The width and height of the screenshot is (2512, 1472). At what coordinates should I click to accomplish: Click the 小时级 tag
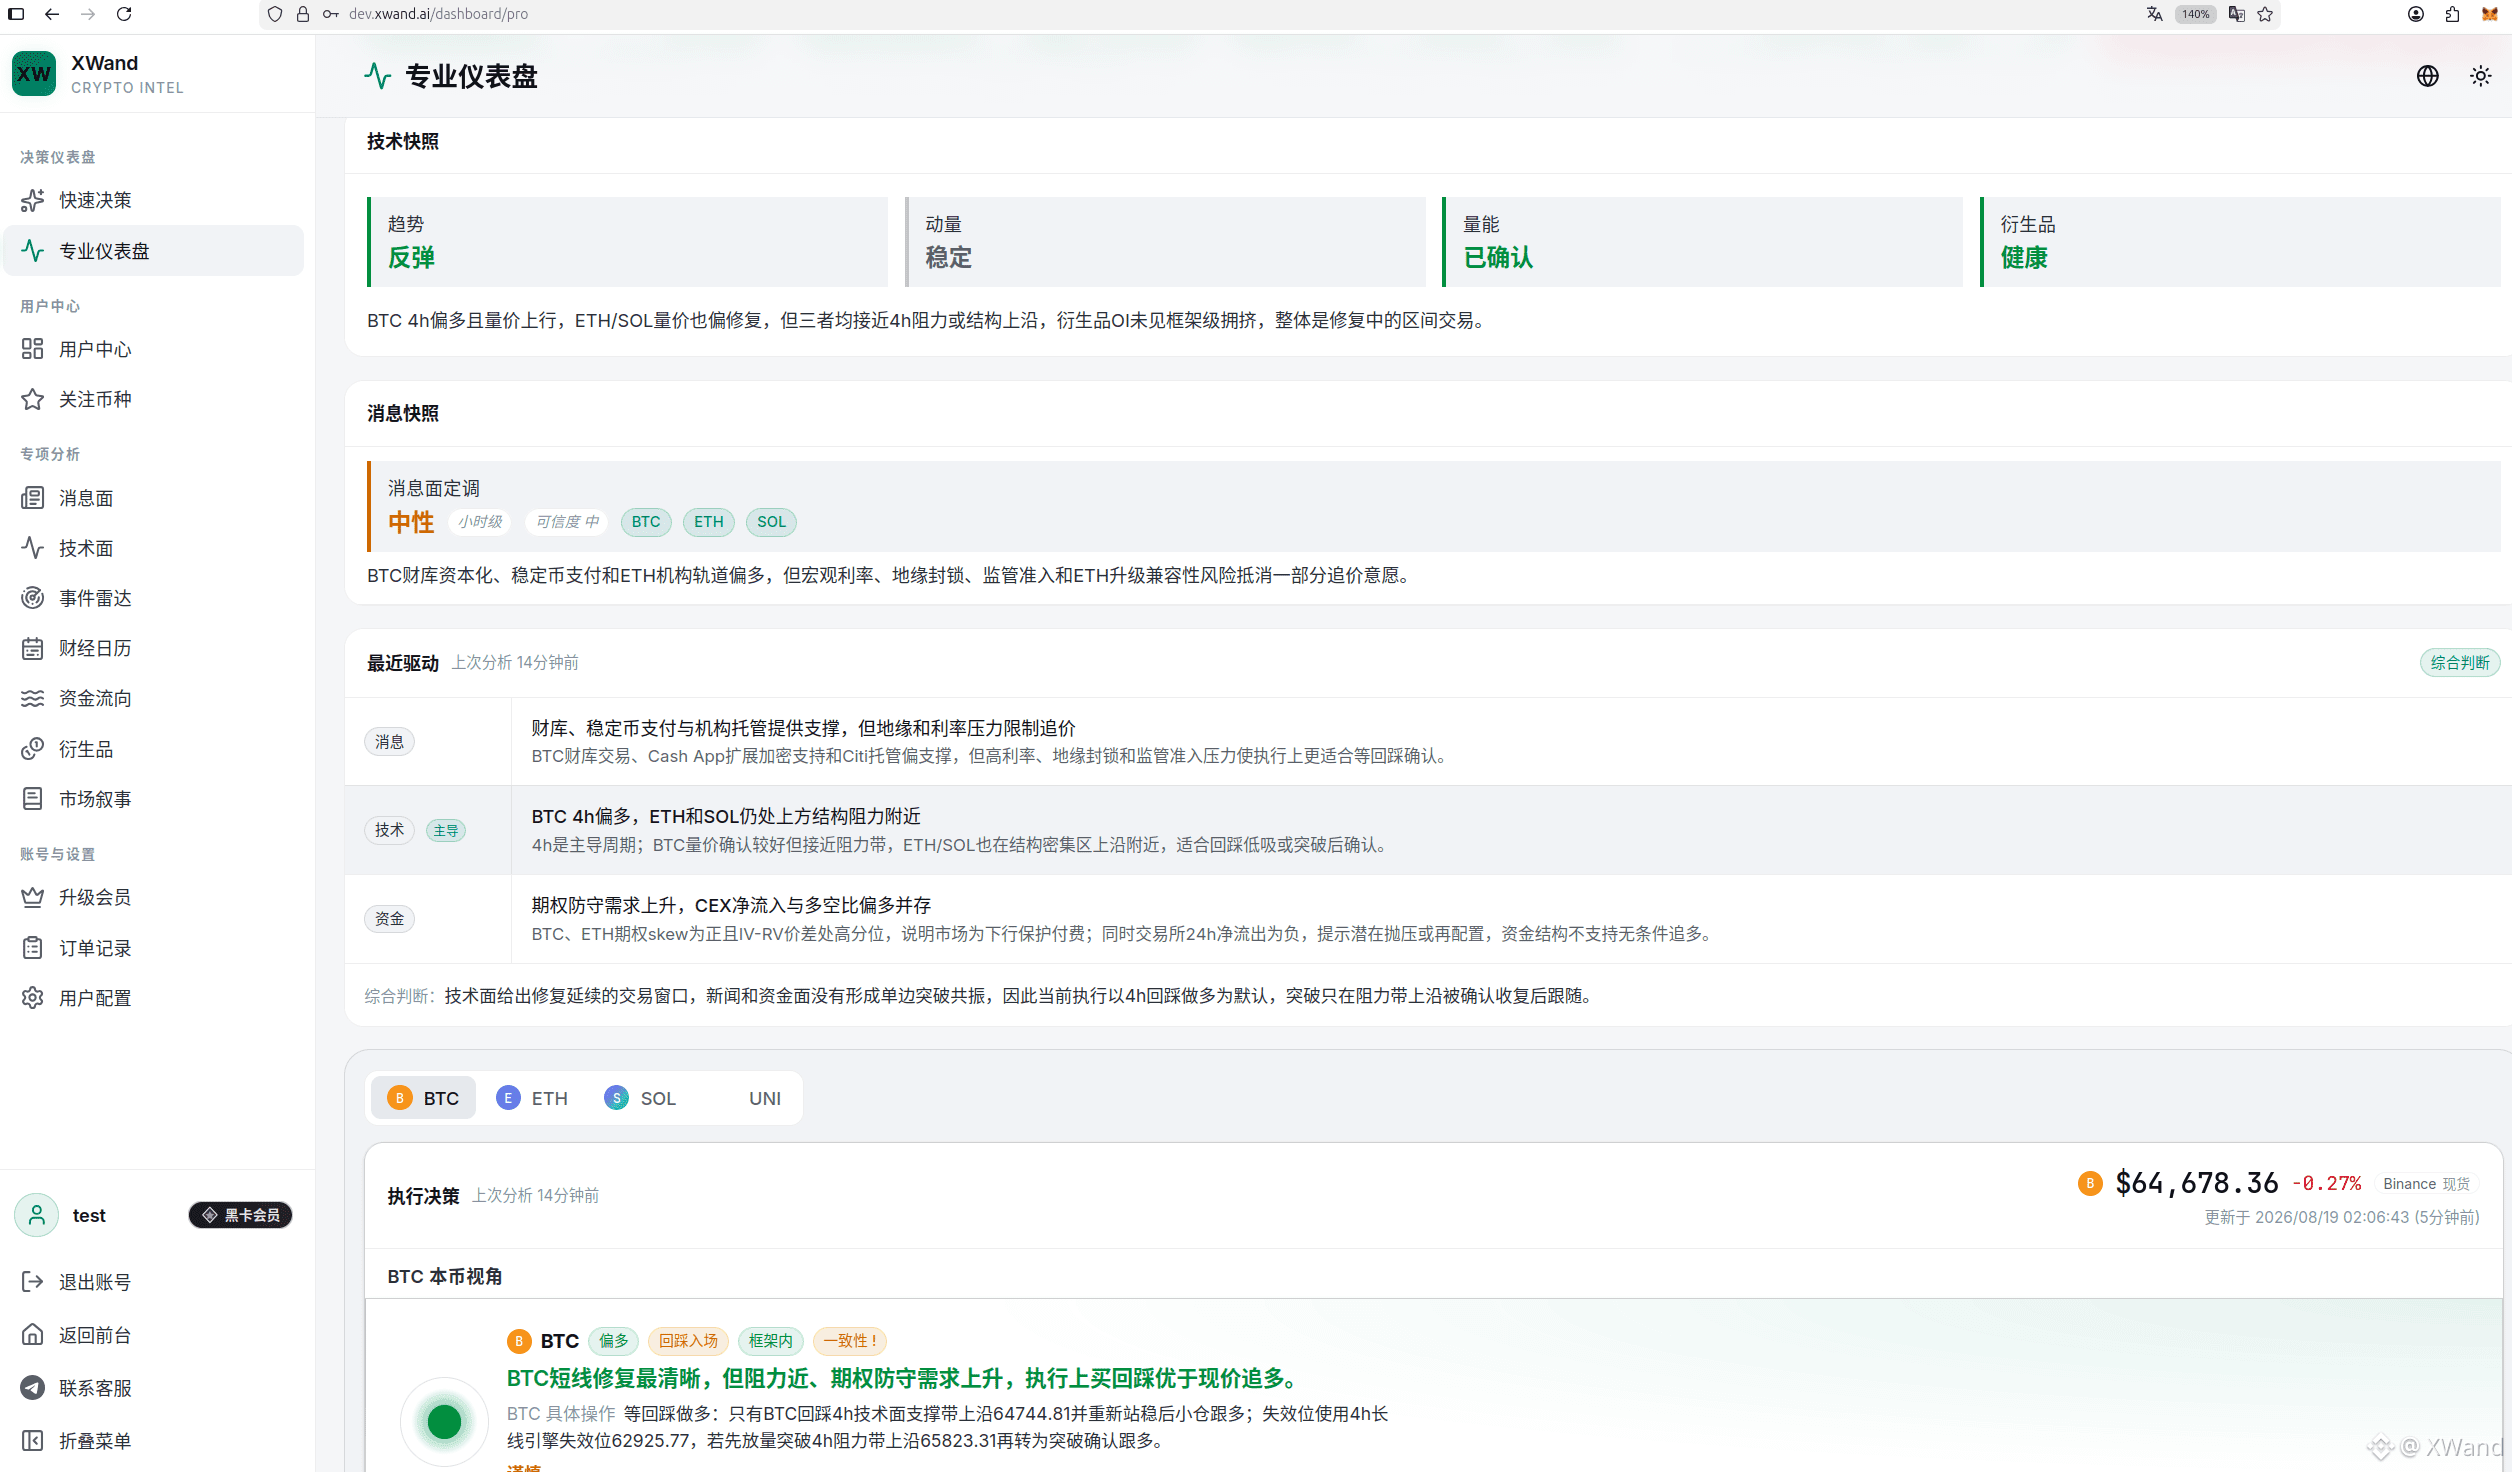point(481,522)
